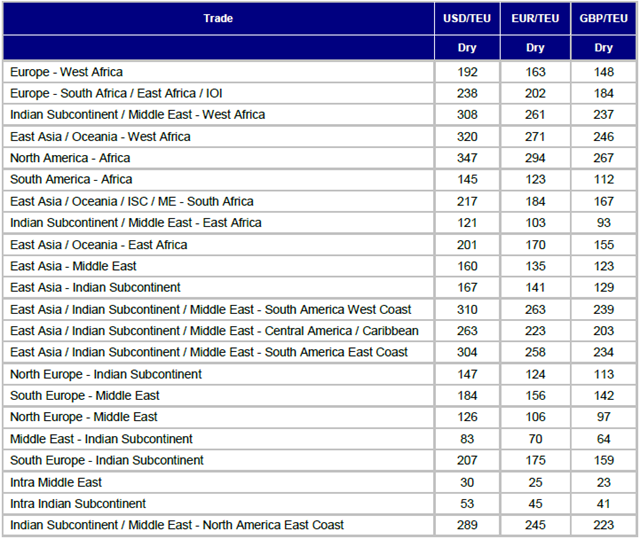This screenshot has width=640, height=539.
Task: Click the USD/TEU column header
Action: pos(467,18)
